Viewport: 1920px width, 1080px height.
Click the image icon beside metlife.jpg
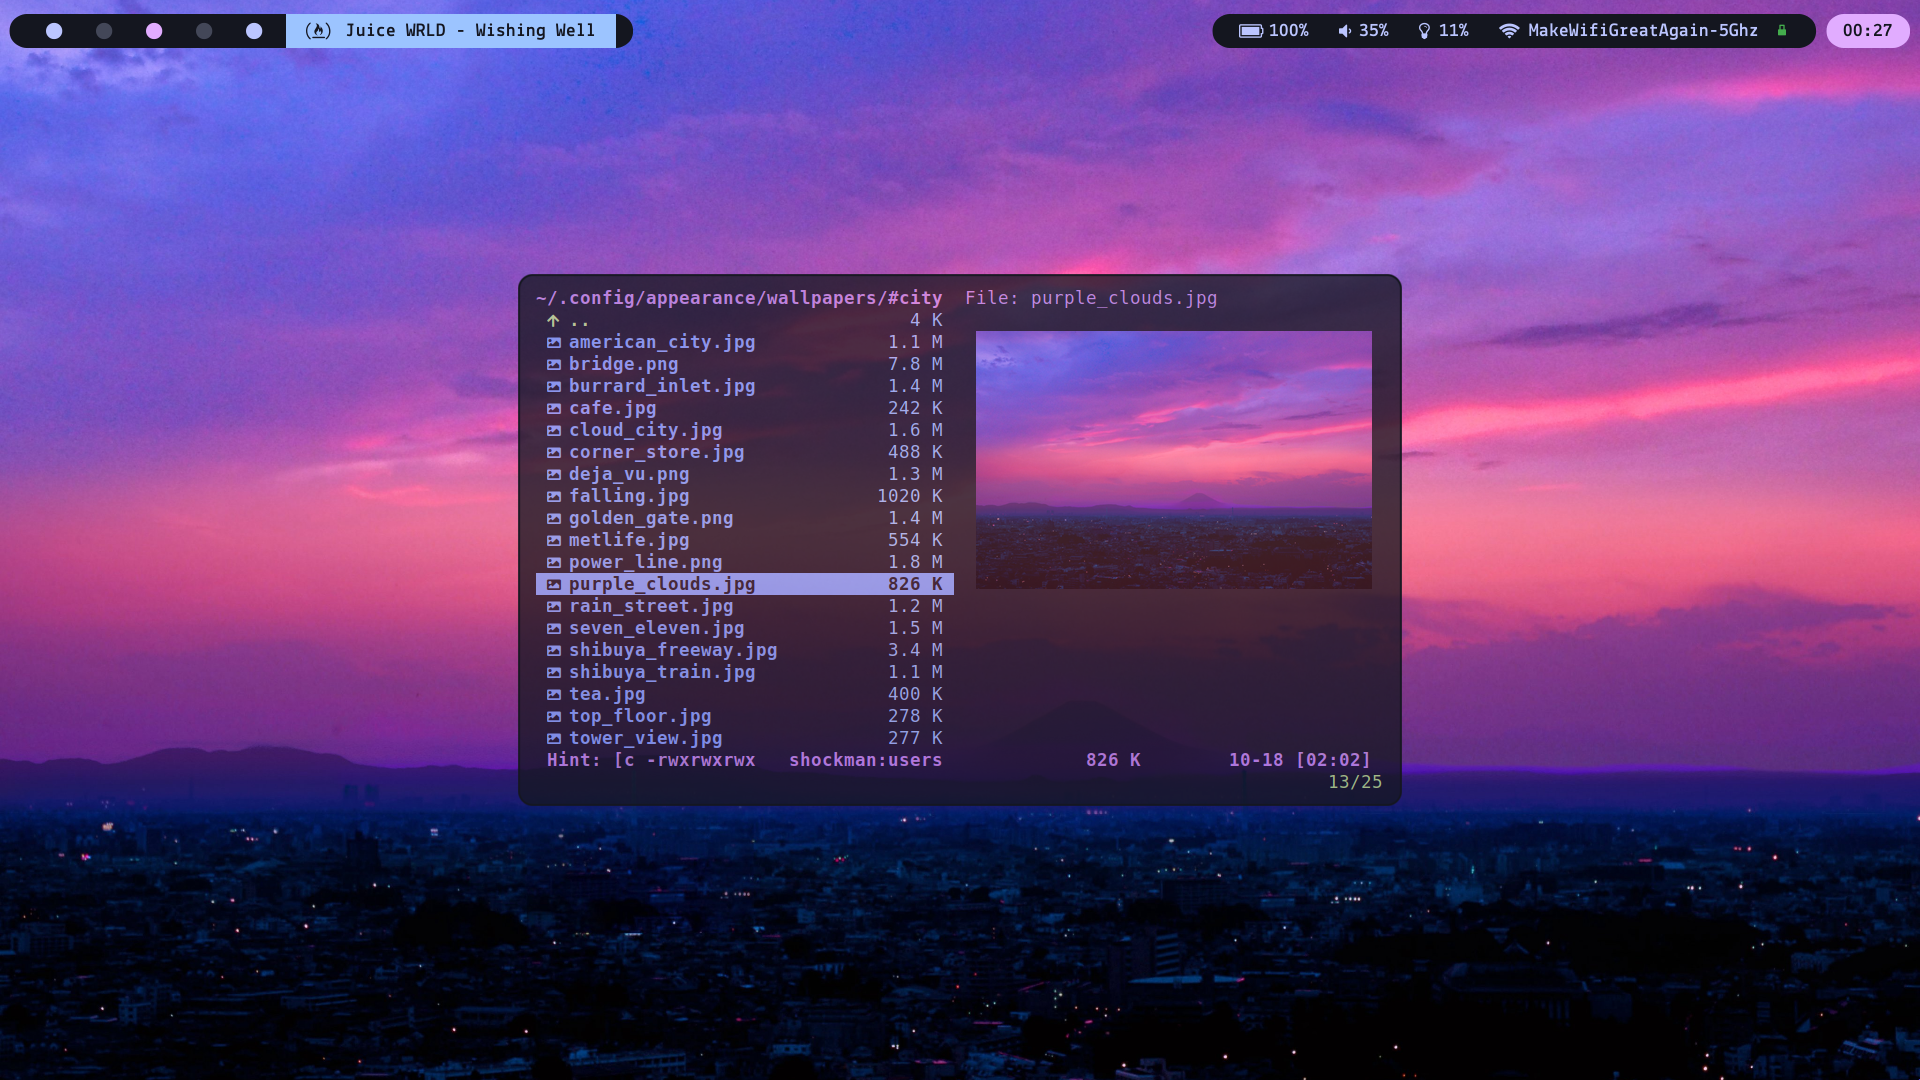click(554, 540)
